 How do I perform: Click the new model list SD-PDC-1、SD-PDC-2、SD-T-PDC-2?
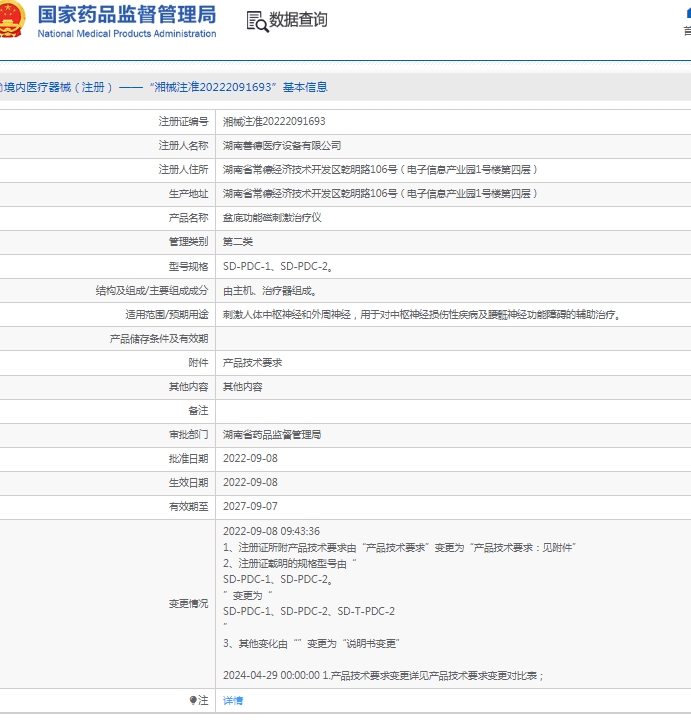click(309, 611)
